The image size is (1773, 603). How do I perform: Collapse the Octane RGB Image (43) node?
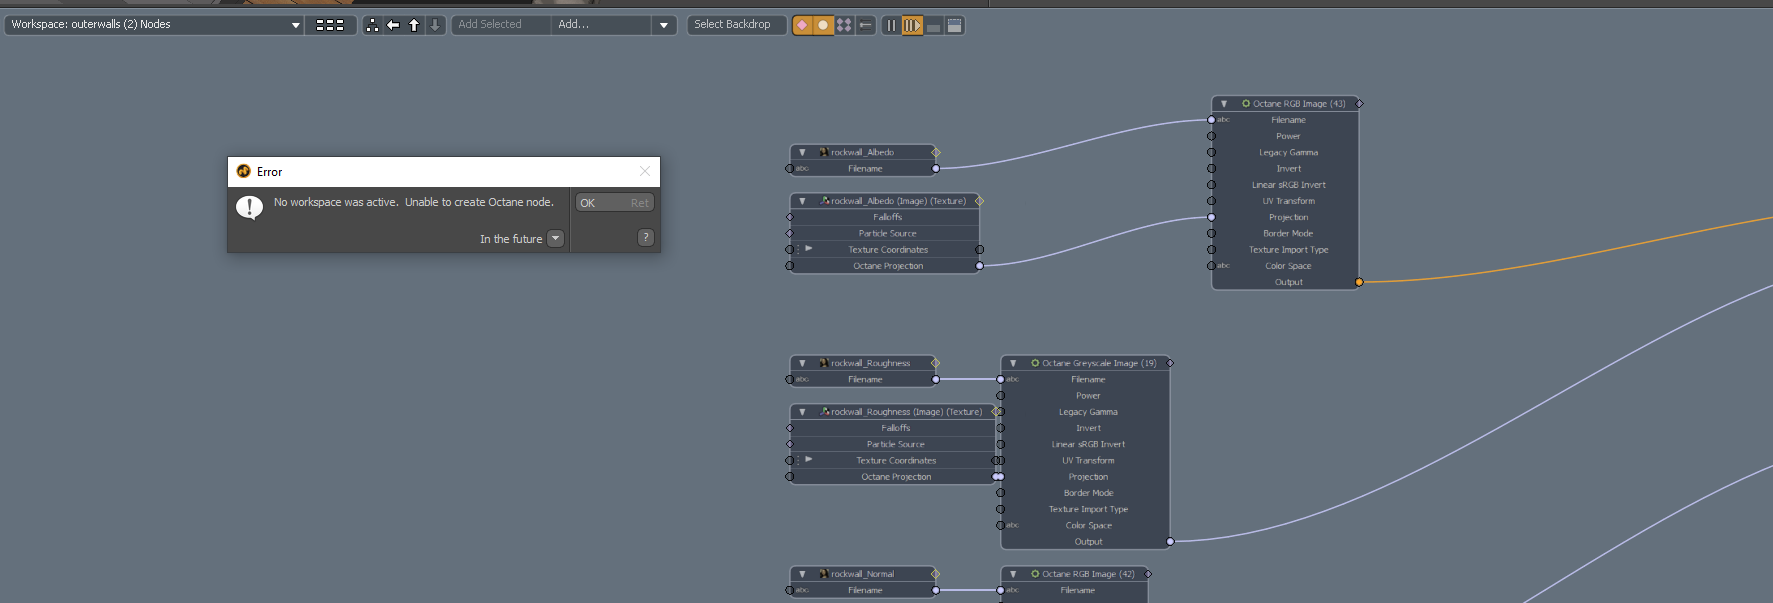pyautogui.click(x=1223, y=104)
